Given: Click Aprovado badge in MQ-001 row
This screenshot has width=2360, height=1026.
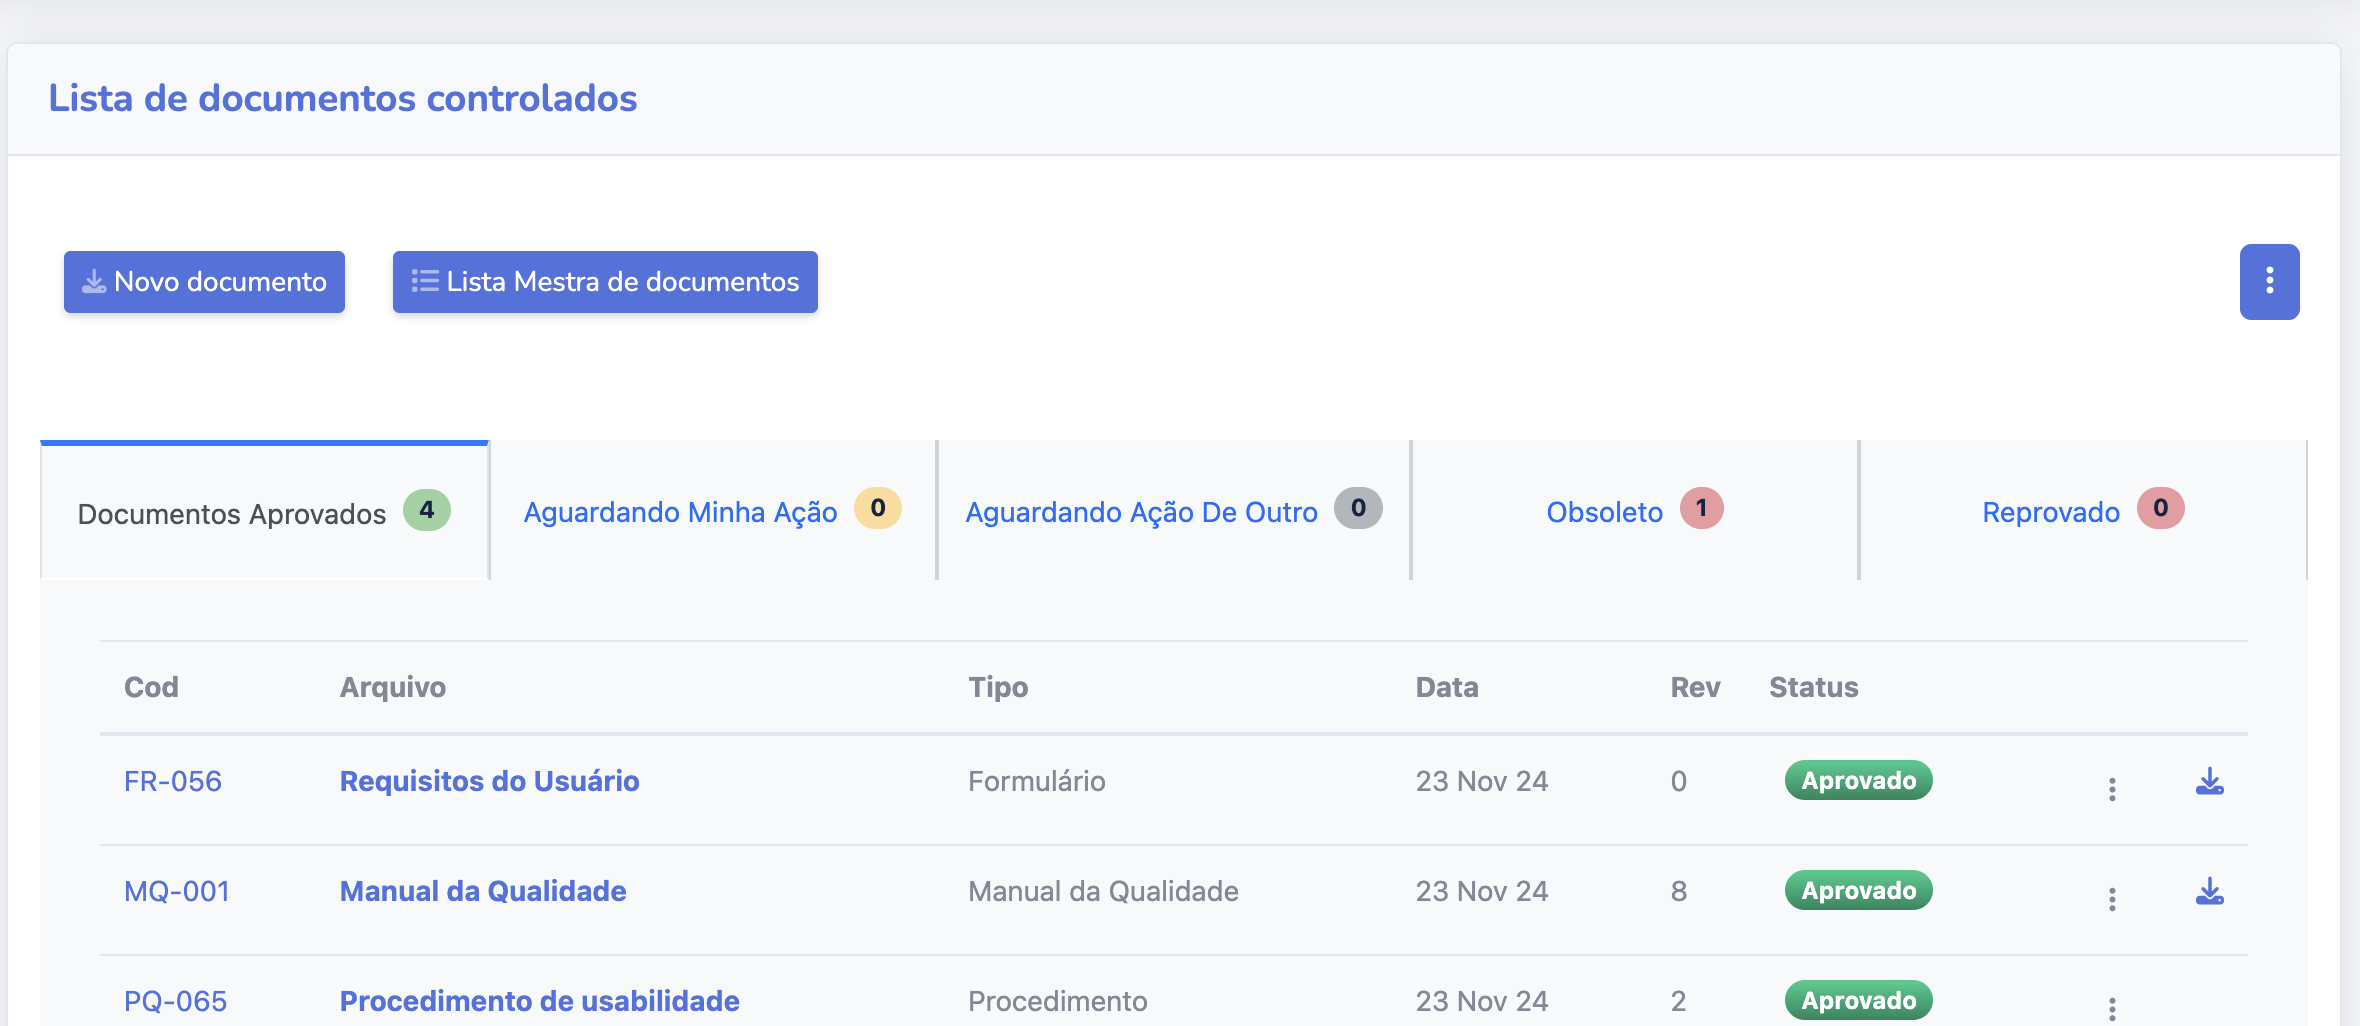Looking at the screenshot, I should pos(1858,891).
